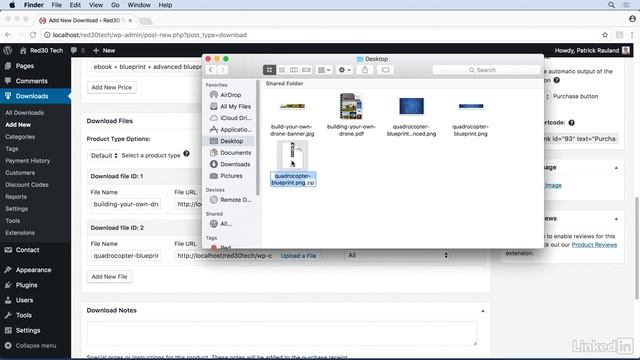Select AirDrop in Finder sidebar
Image resolution: width=640 pixels, height=360 pixels.
(230, 95)
